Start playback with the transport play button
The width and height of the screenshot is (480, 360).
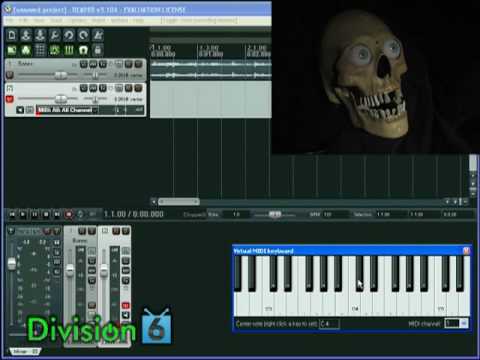(23, 214)
